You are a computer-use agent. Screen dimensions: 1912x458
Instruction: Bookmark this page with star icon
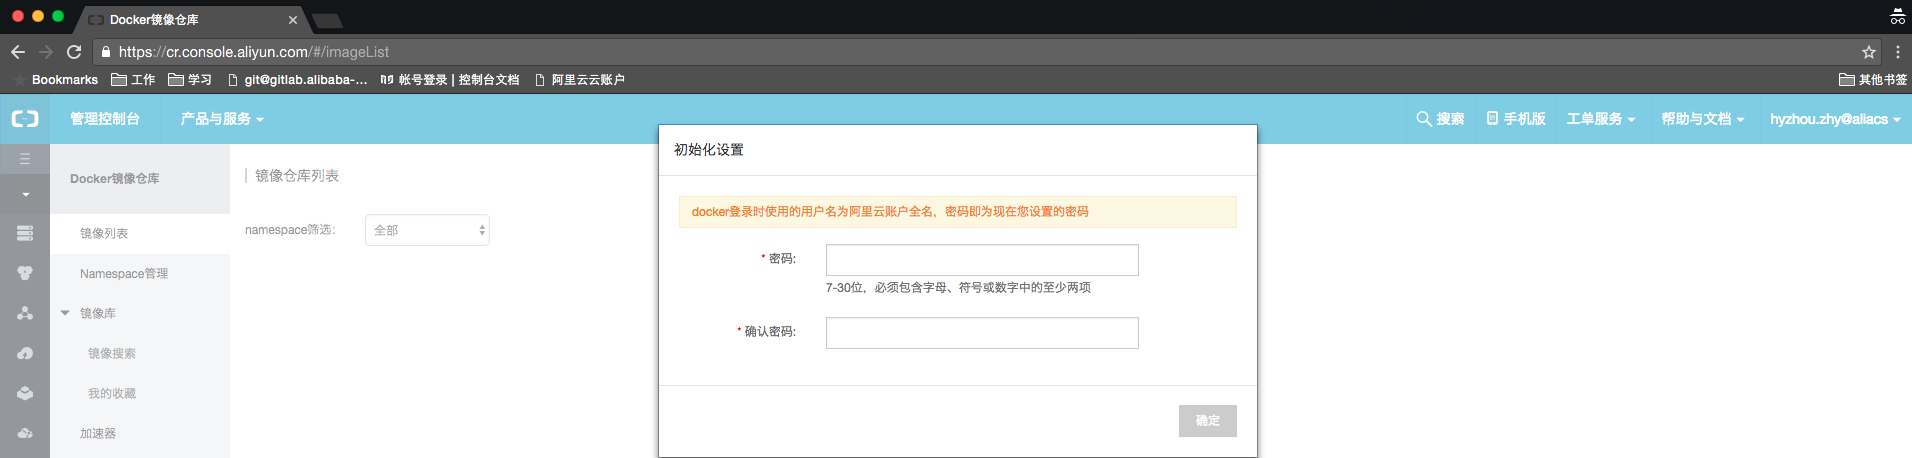(1868, 52)
